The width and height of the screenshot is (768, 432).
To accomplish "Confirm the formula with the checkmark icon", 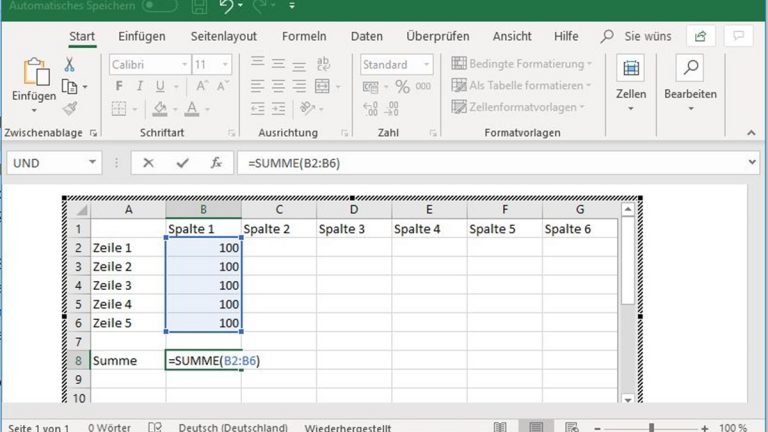I will [181, 163].
